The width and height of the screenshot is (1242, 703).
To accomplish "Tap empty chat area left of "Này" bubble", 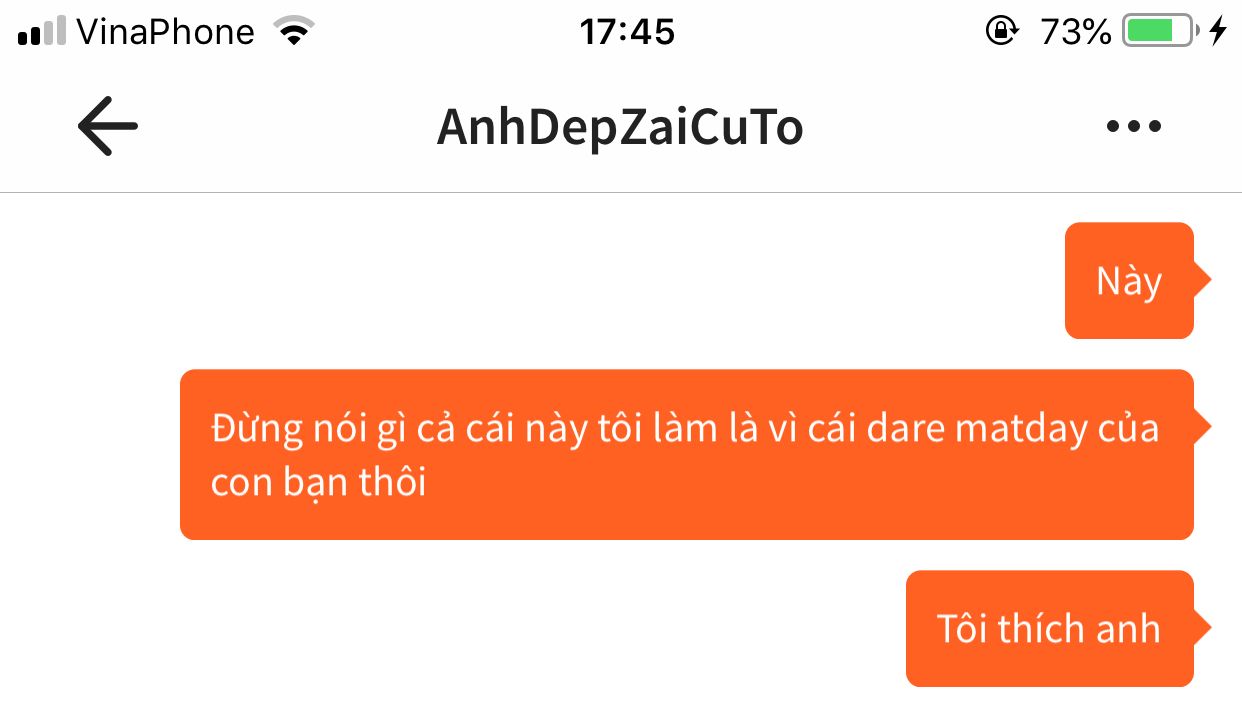I will 530,281.
